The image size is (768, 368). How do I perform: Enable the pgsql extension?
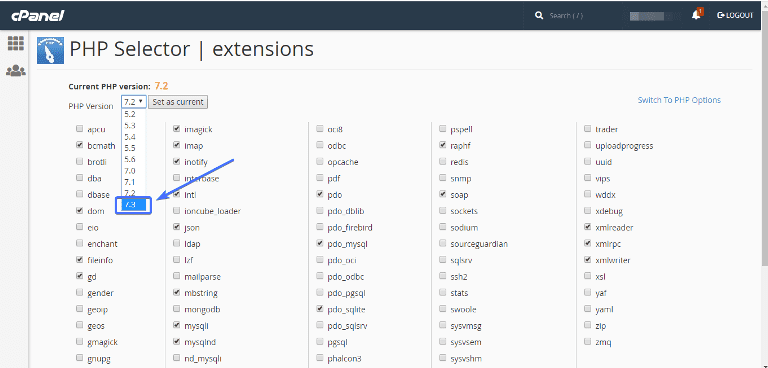pos(320,342)
